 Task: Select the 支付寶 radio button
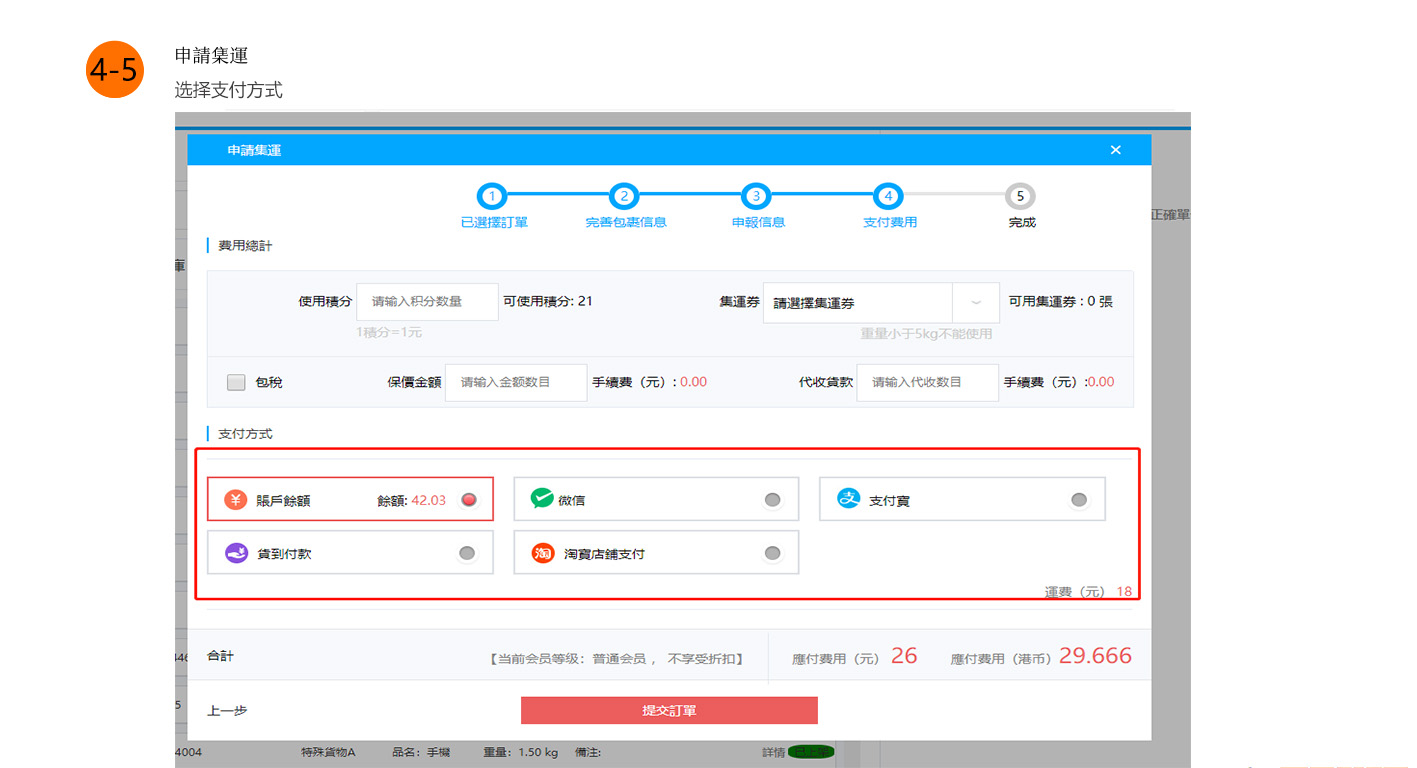1078,500
